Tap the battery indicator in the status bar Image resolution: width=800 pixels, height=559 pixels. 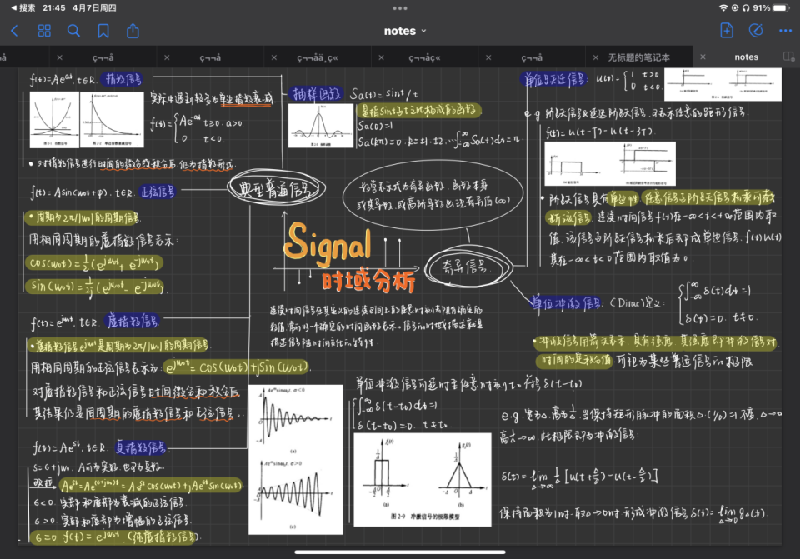pos(779,7)
